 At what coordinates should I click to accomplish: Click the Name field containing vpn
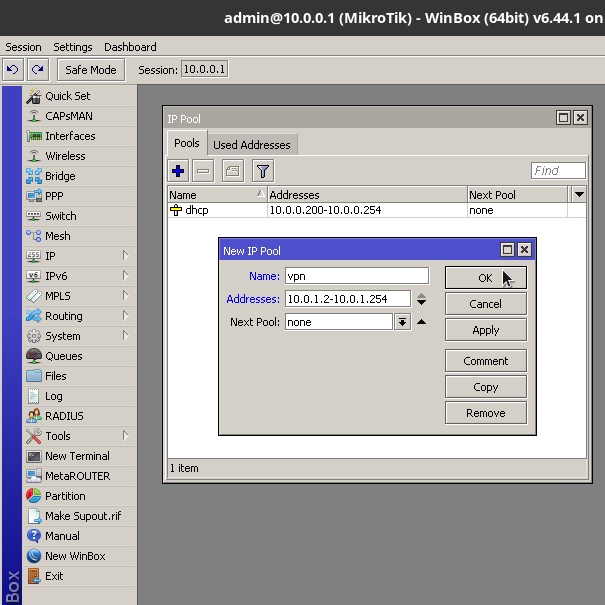coord(357,276)
